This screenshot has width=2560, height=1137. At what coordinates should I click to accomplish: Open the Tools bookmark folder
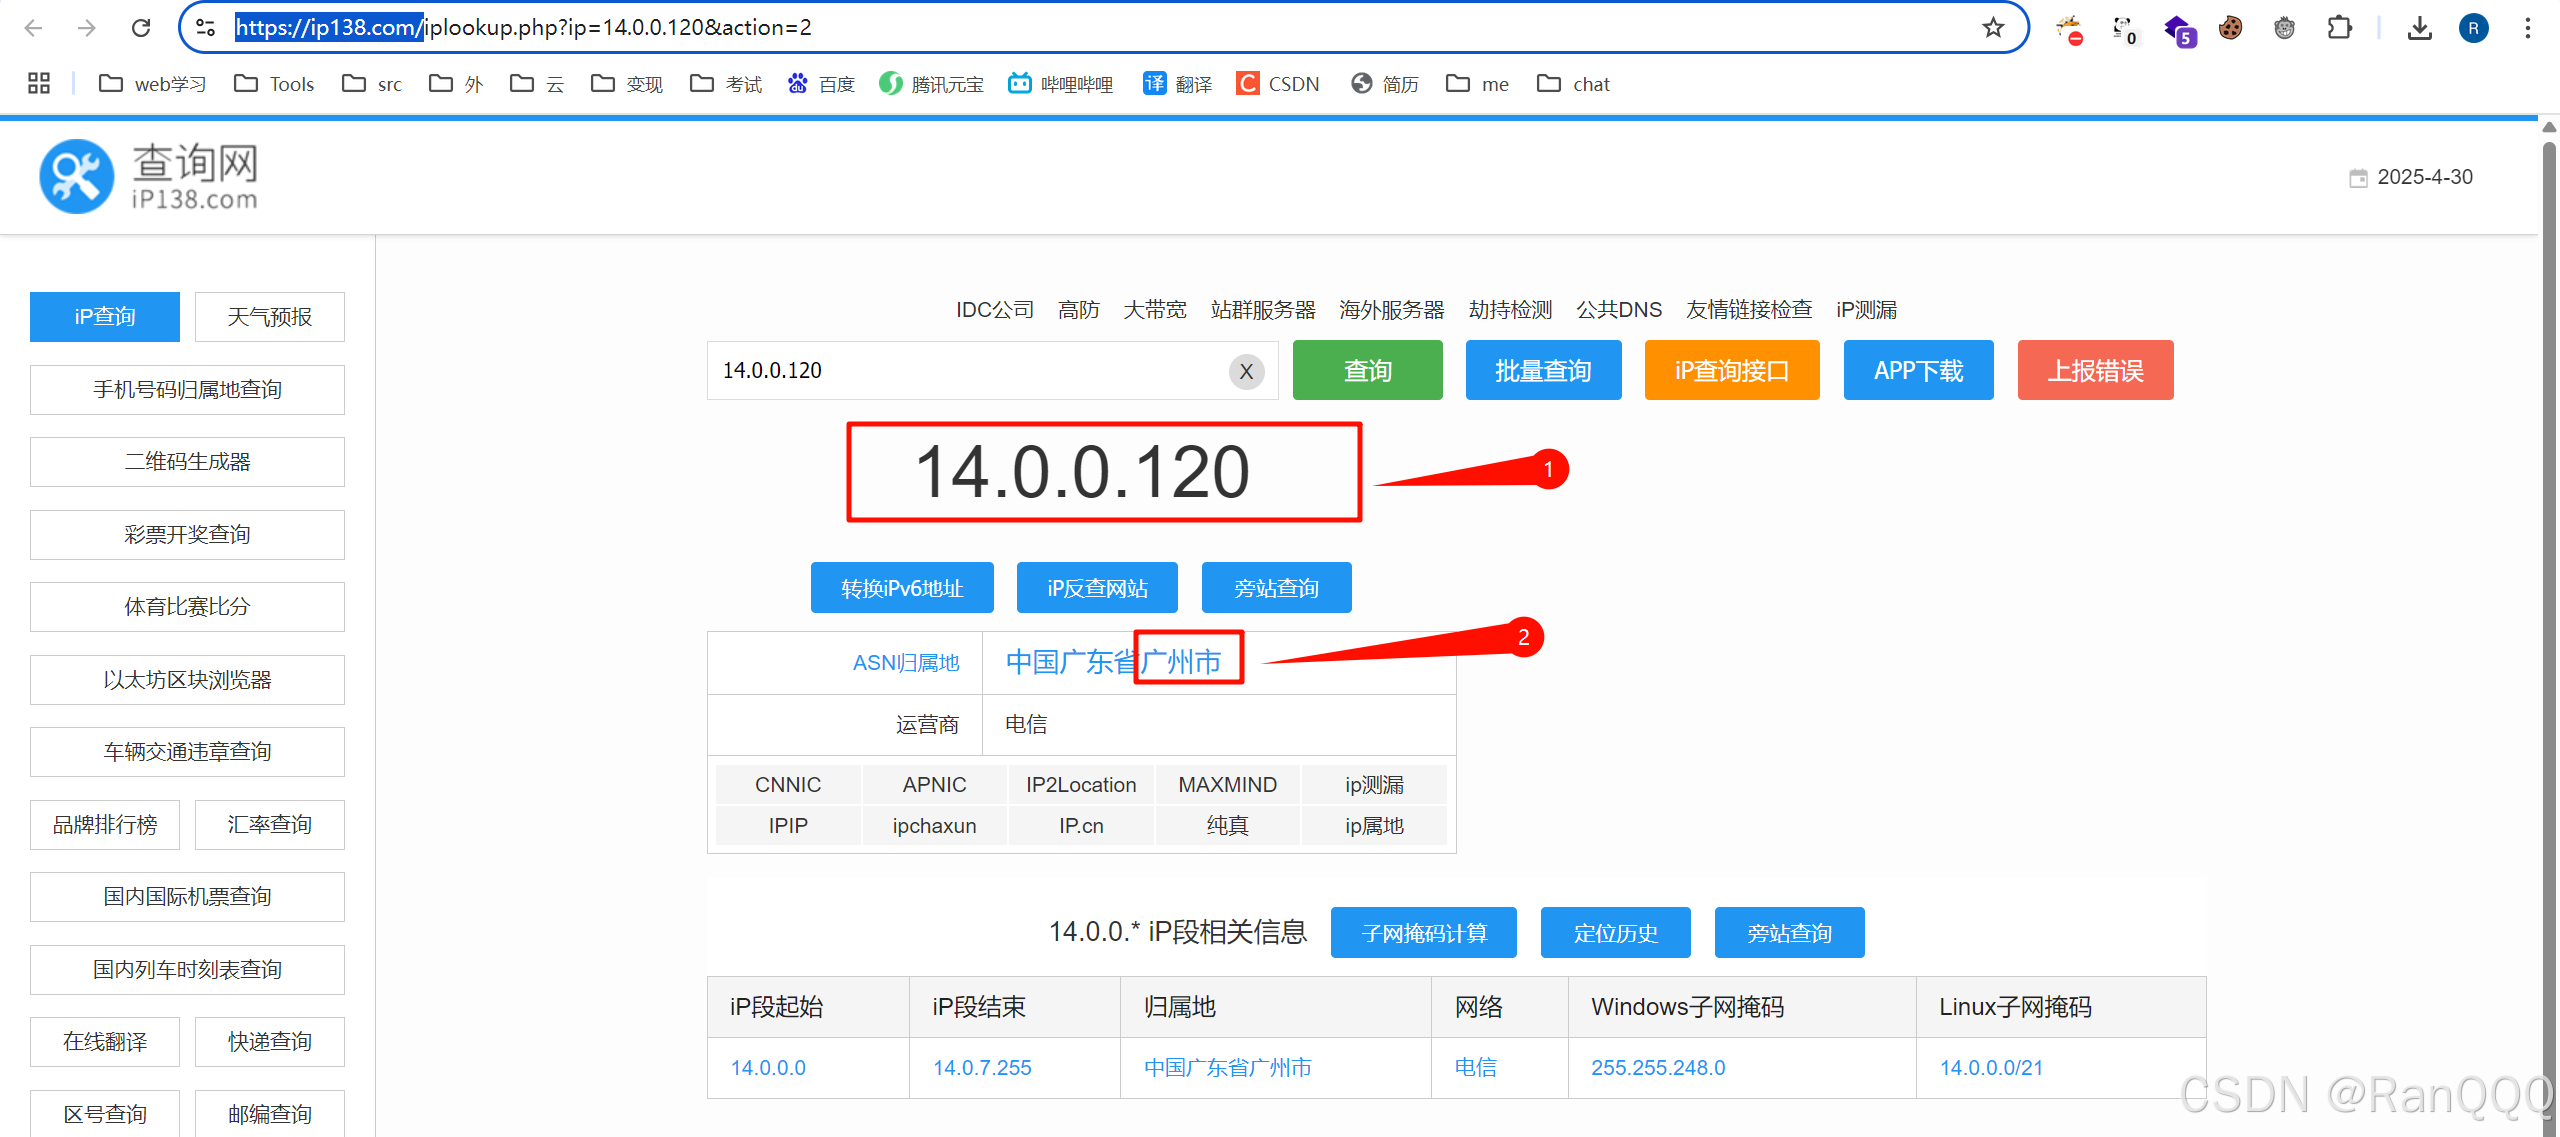point(274,84)
